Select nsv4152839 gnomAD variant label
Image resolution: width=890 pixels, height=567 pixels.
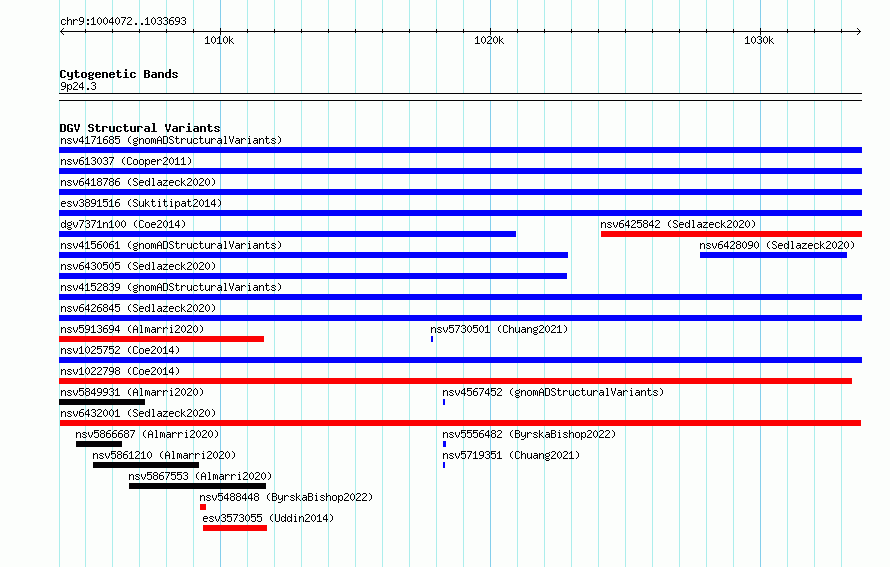pos(171,287)
